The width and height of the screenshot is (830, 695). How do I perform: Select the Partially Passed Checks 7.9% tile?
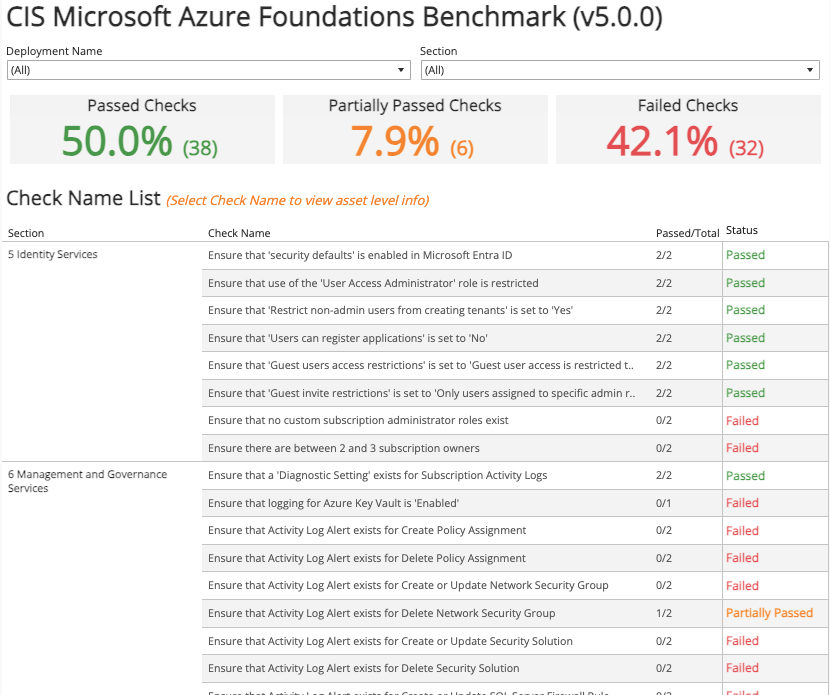point(415,129)
